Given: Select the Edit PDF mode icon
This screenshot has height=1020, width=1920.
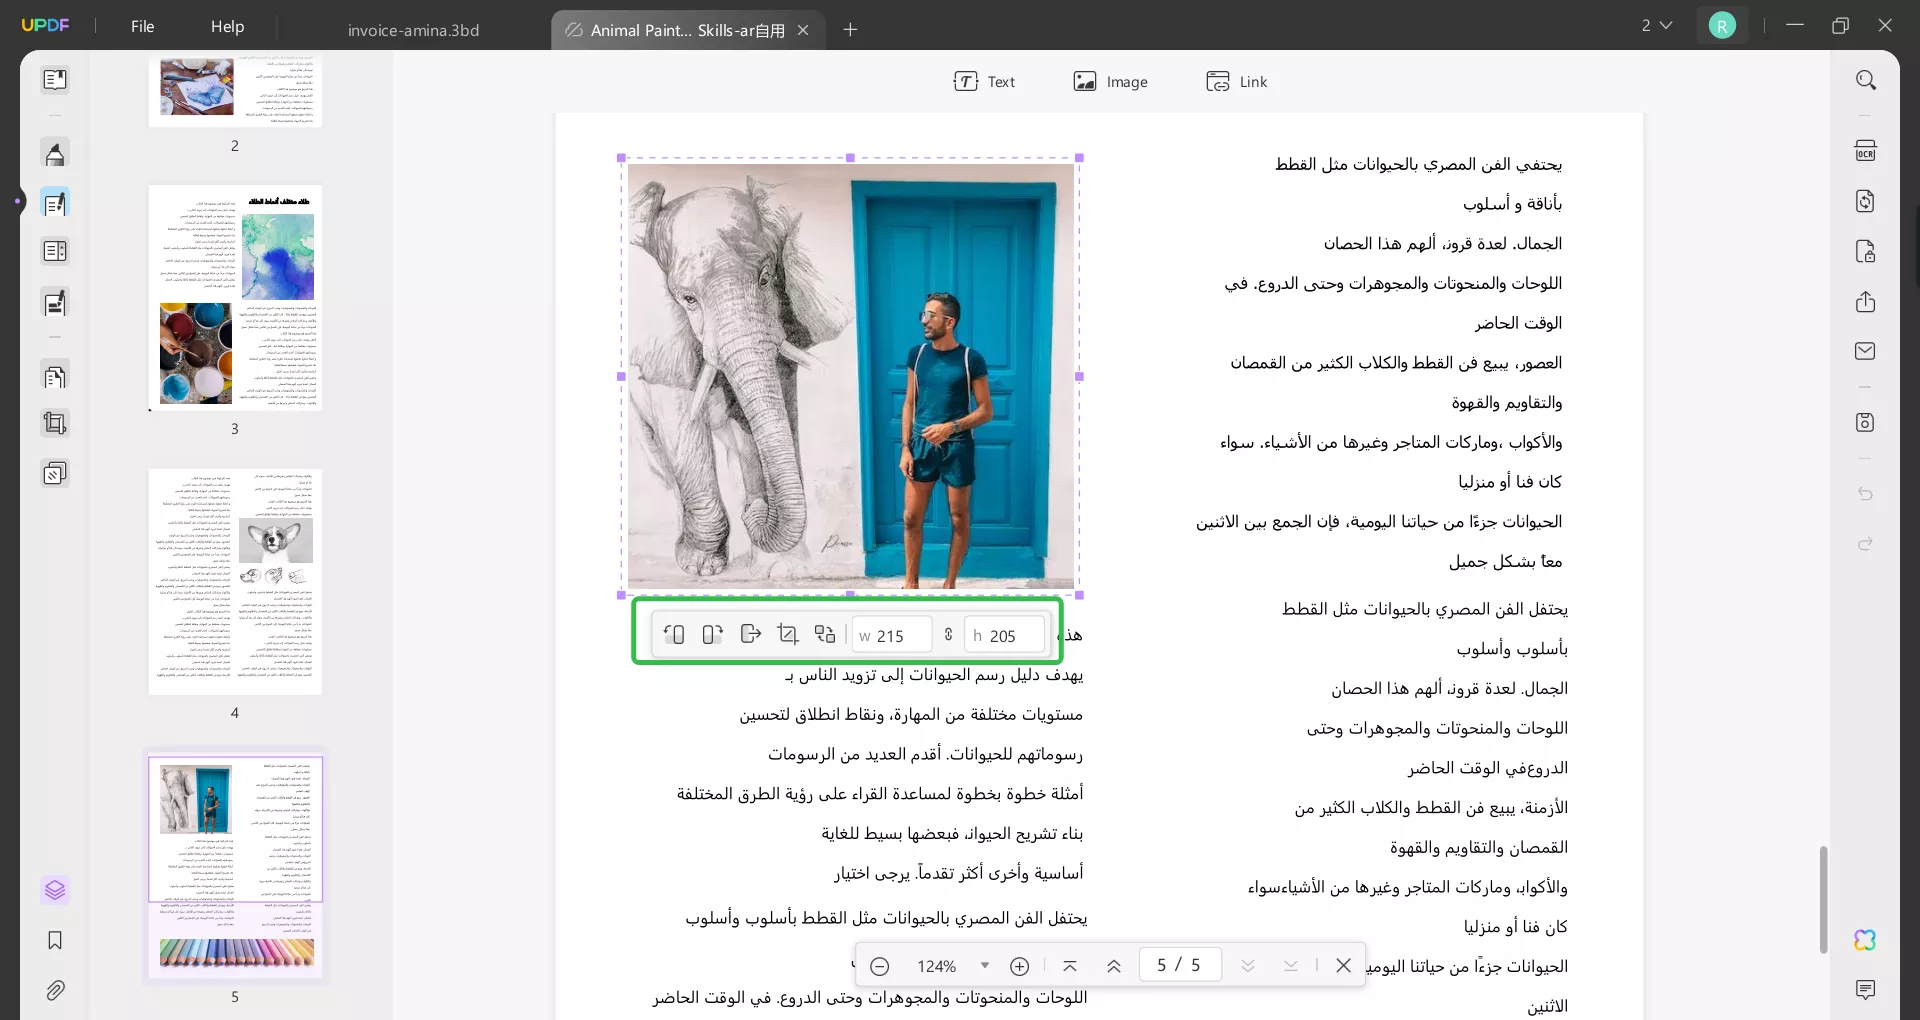Looking at the screenshot, I should [55, 203].
